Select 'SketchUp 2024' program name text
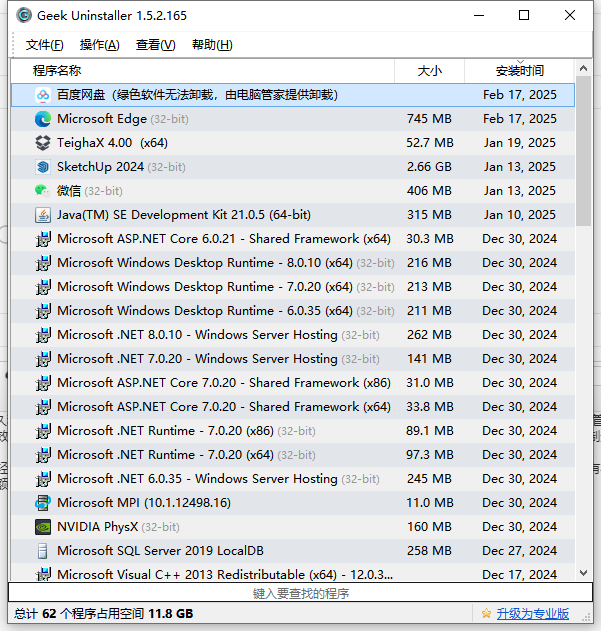The height and width of the screenshot is (631, 601). click(101, 167)
